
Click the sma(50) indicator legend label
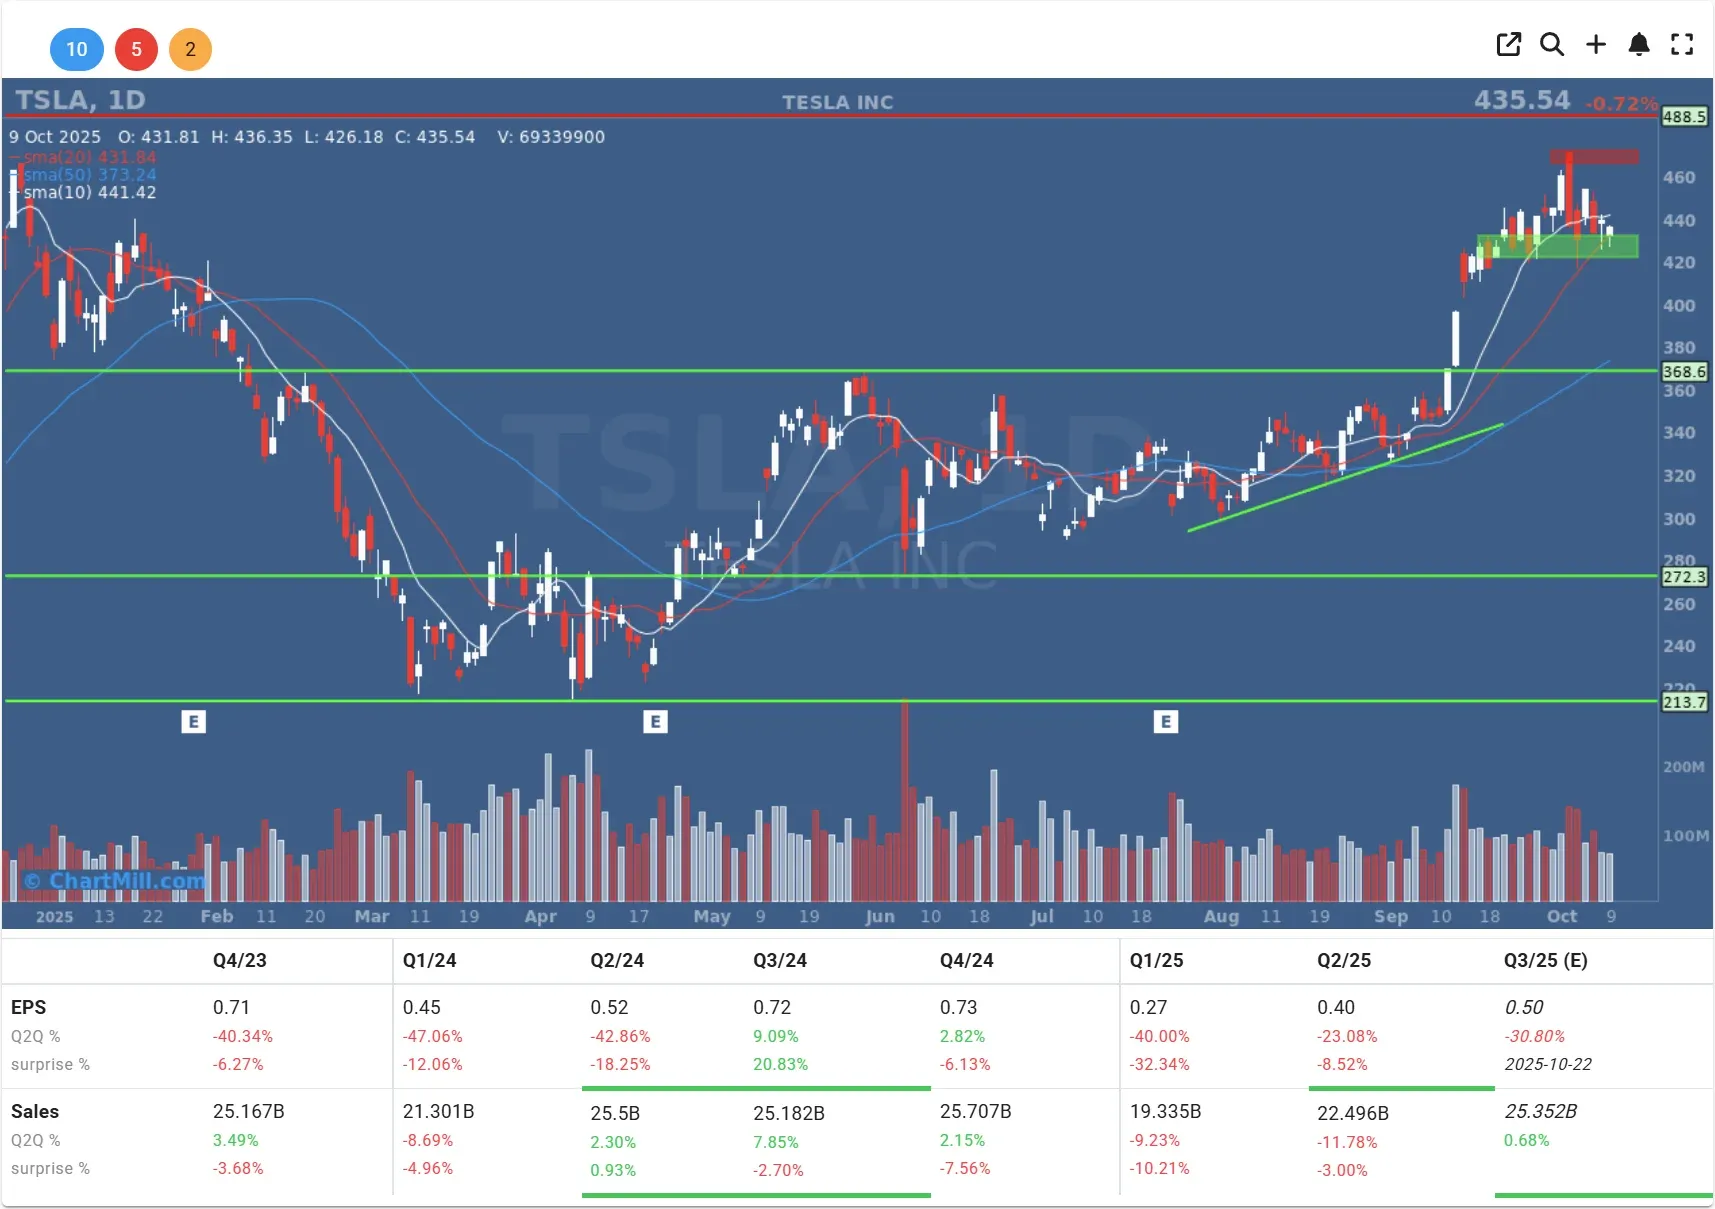tap(90, 175)
